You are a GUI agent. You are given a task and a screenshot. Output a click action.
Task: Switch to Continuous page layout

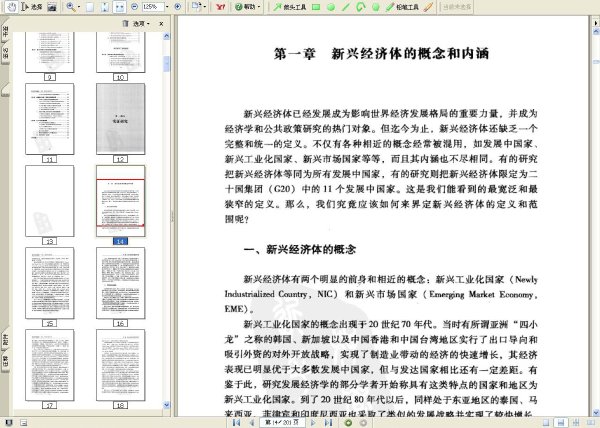click(561, 423)
